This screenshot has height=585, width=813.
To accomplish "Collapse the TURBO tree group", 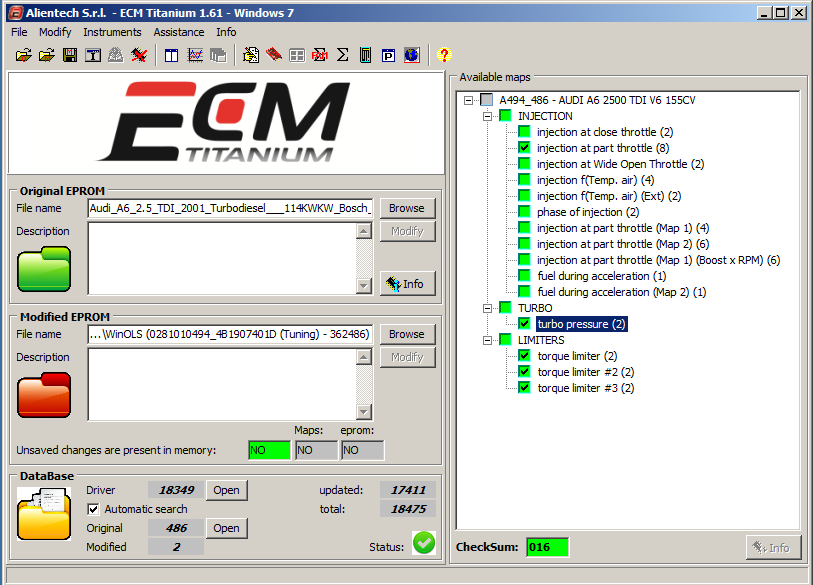I will [x=487, y=308].
